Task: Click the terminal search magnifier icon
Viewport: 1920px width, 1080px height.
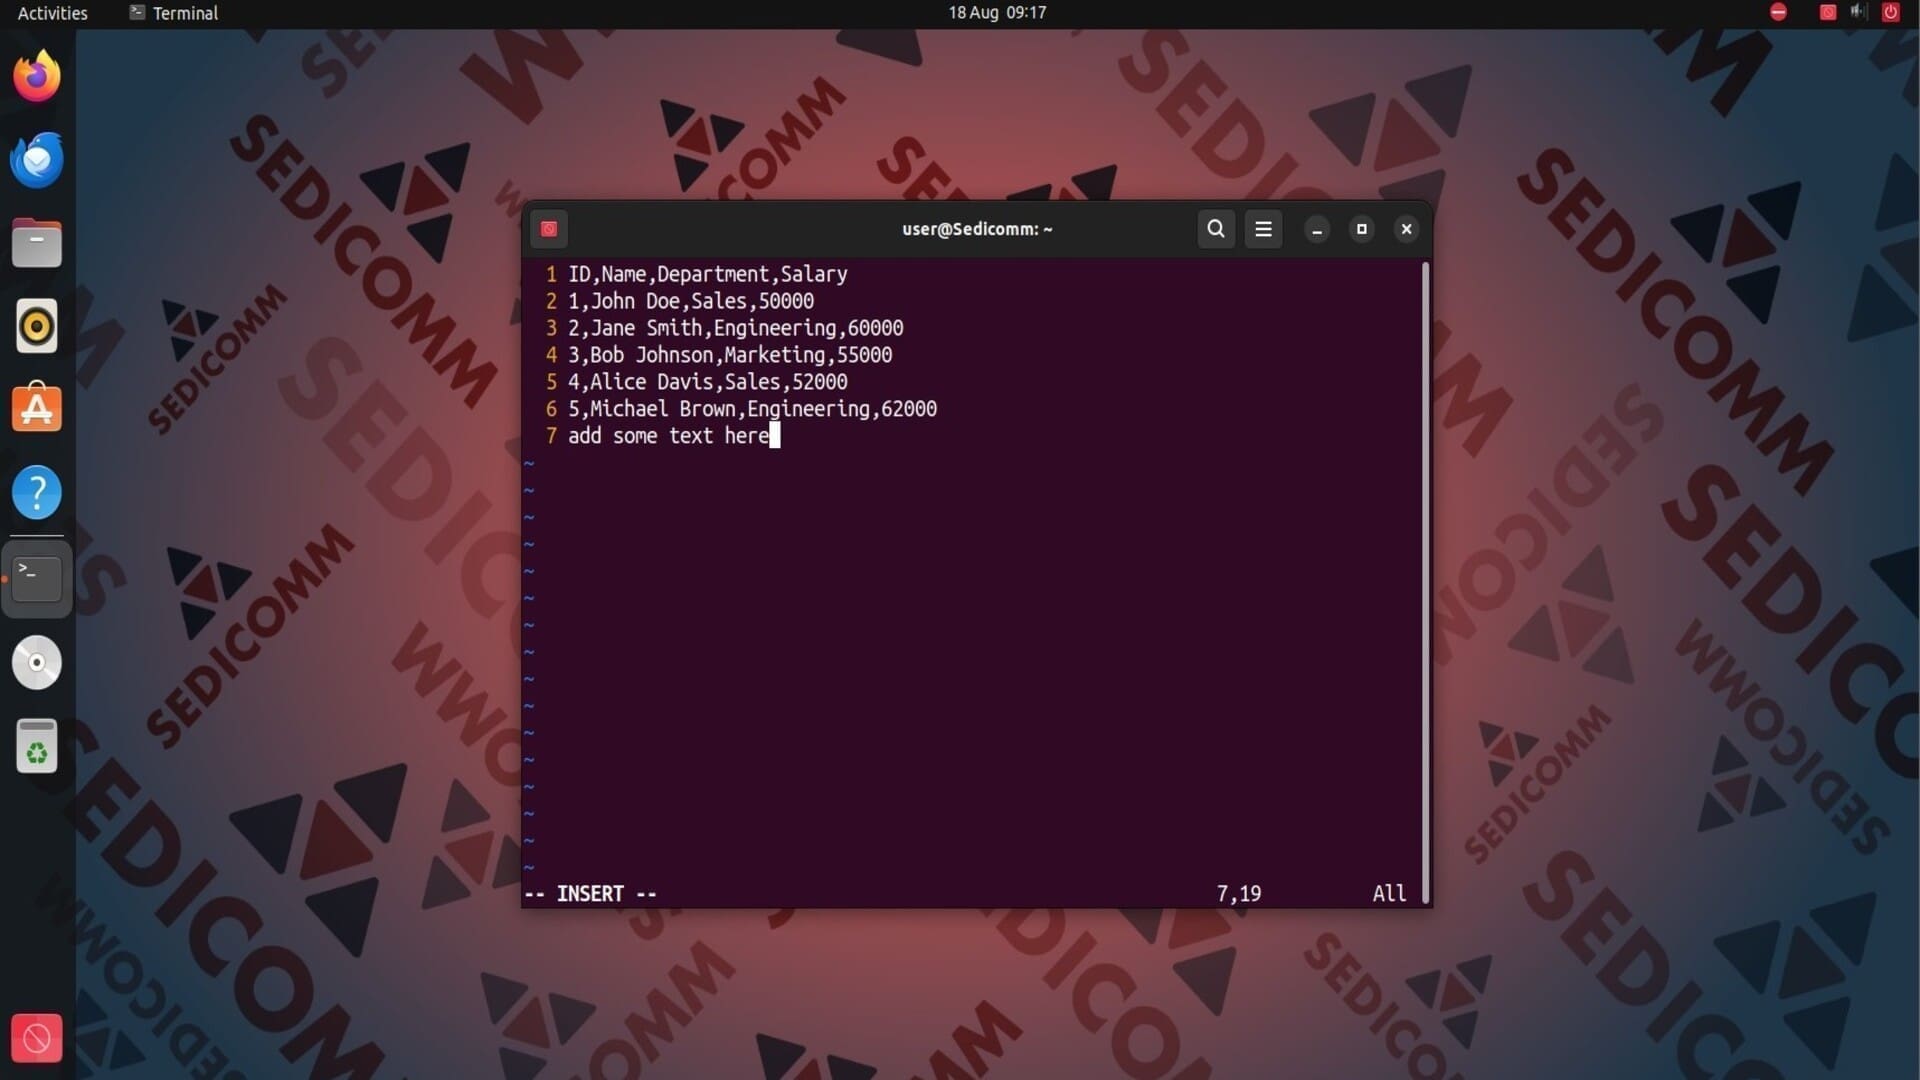Action: 1215,229
